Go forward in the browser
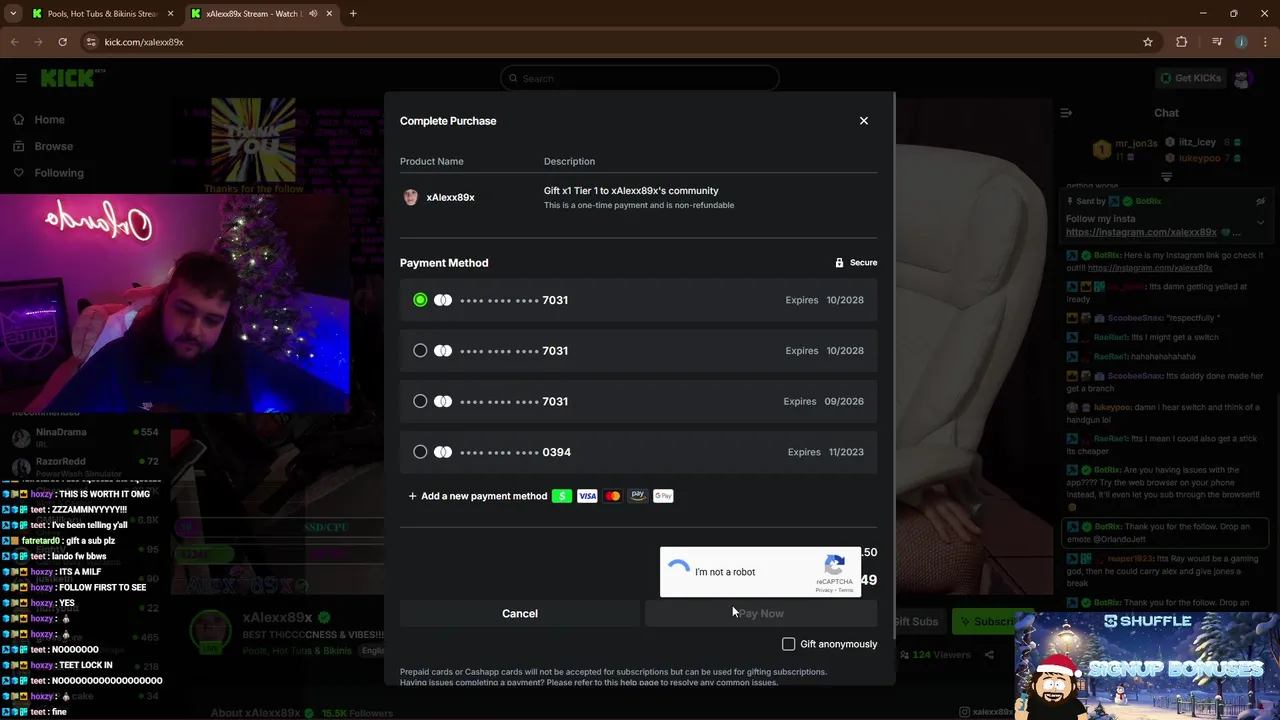The width and height of the screenshot is (1280, 720). (x=38, y=42)
